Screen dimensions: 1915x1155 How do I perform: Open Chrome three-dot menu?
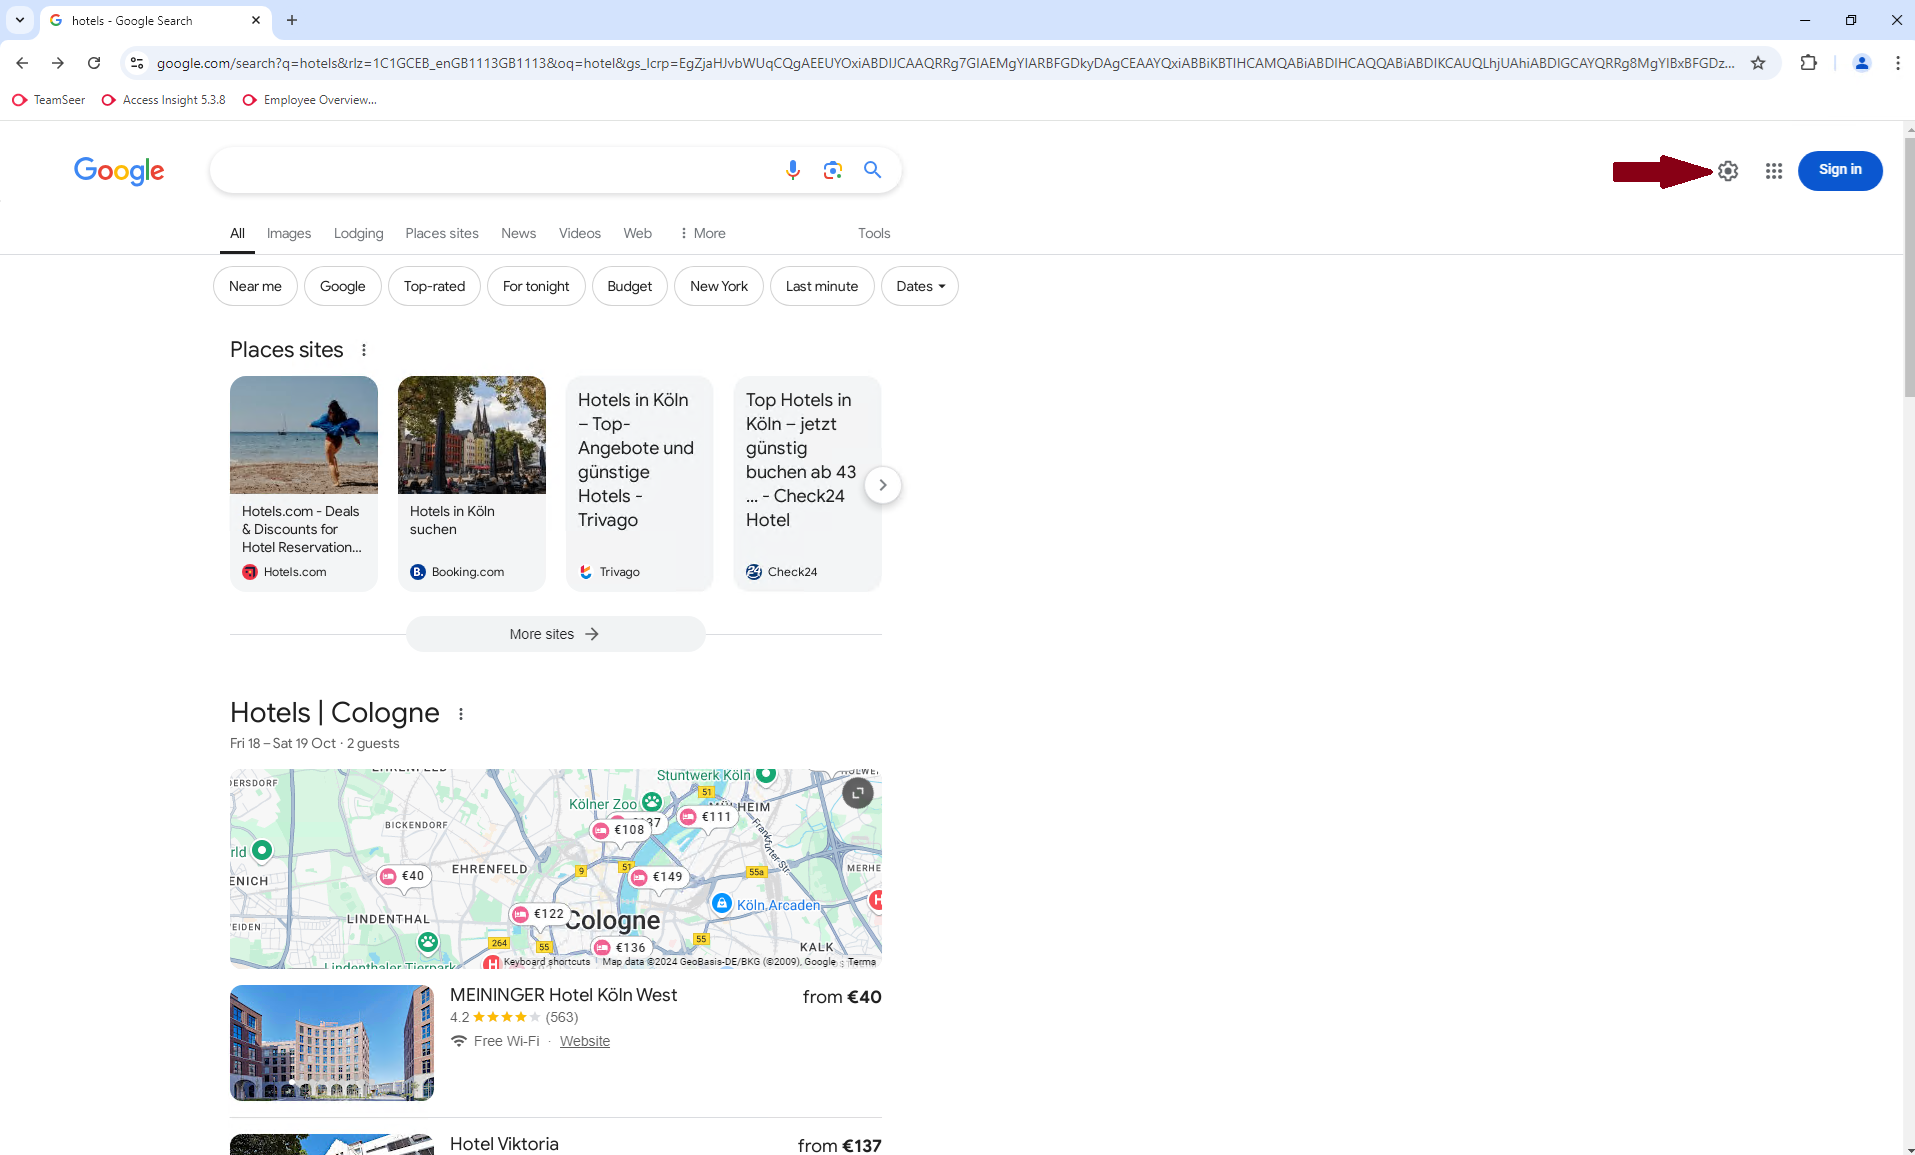point(1897,63)
